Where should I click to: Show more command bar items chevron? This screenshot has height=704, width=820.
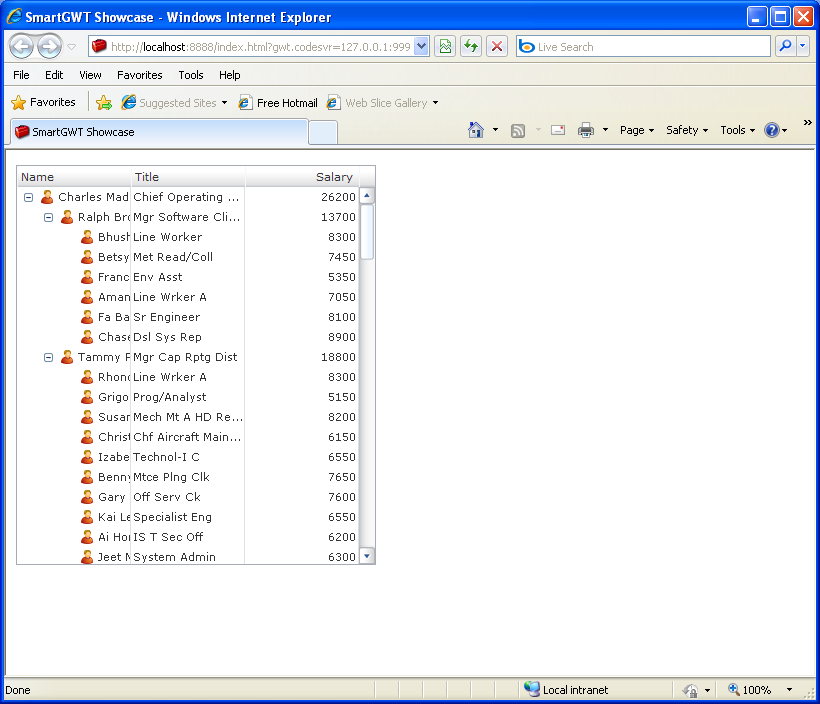tap(807, 122)
